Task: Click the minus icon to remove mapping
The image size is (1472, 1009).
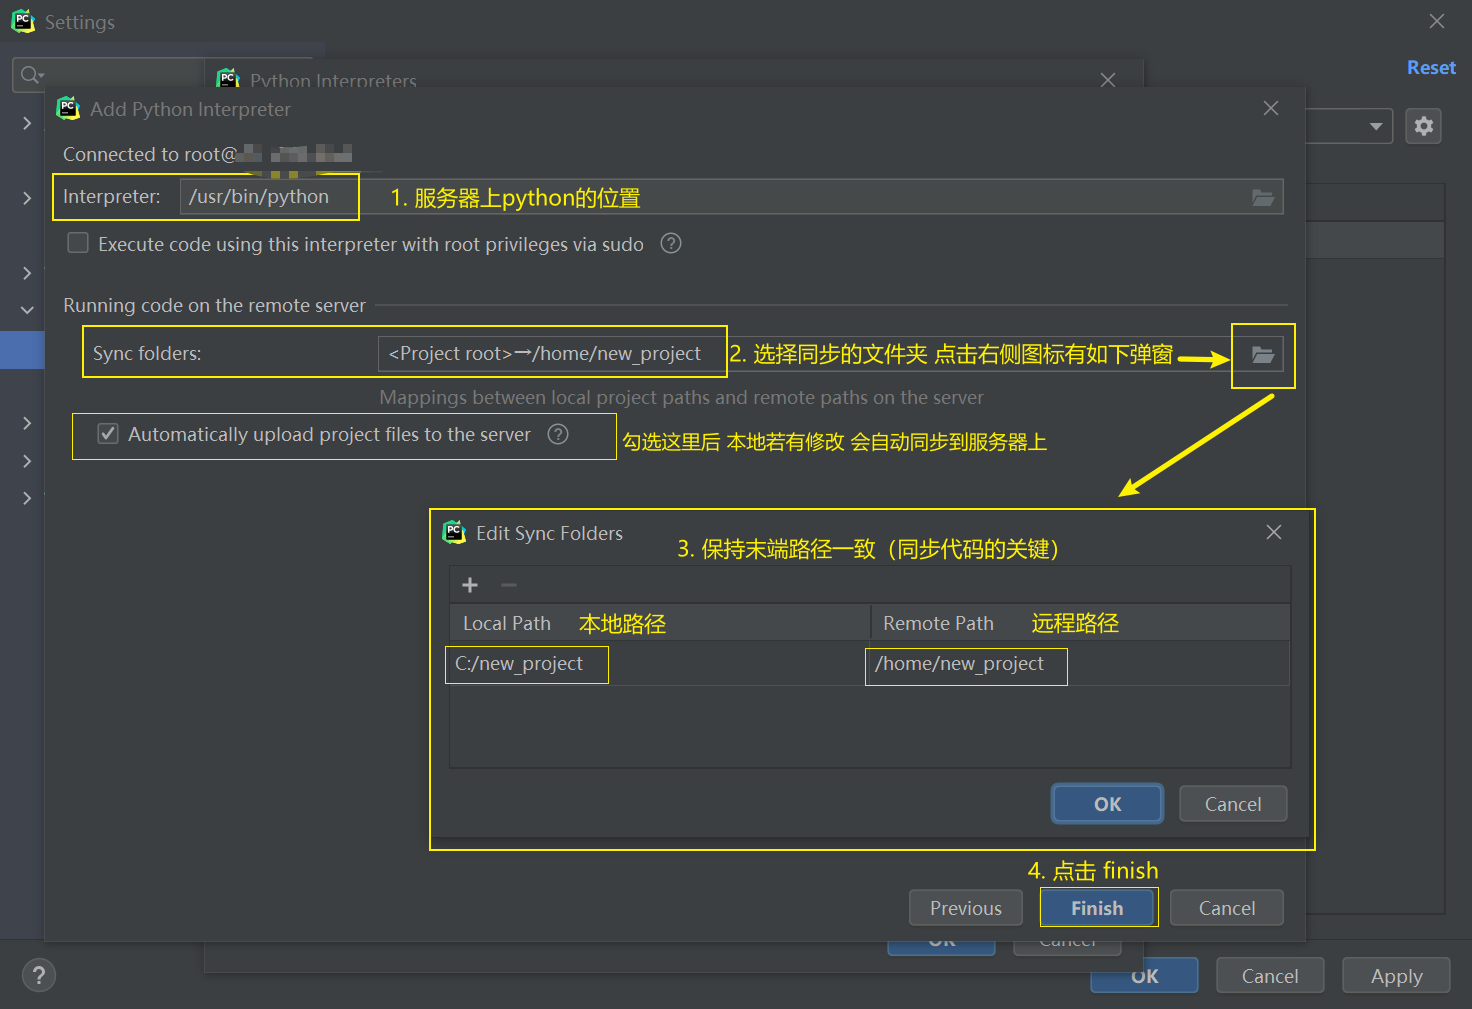Action: coord(509,585)
